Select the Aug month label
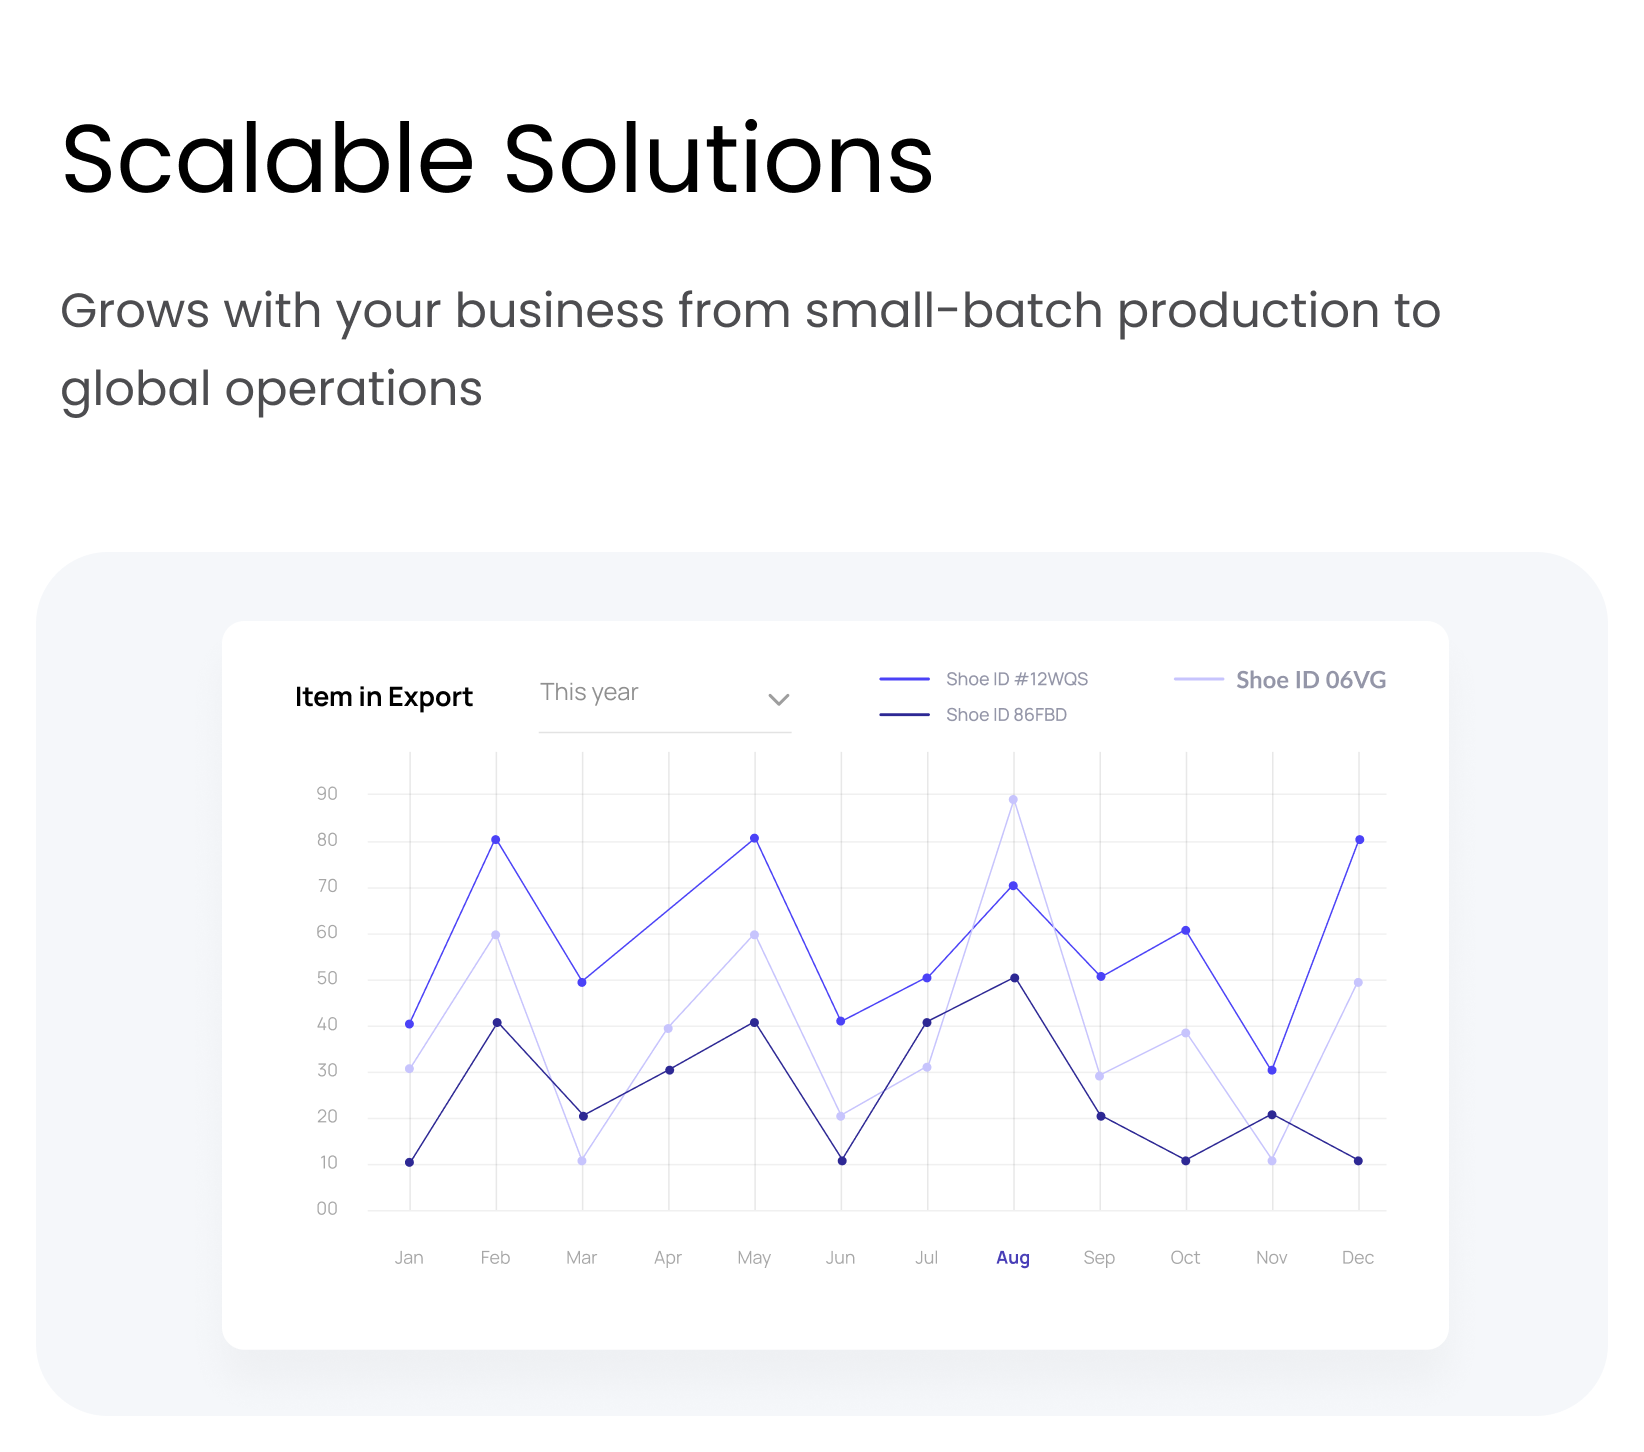Image resolution: width=1644 pixels, height=1452 pixels. [1012, 1257]
